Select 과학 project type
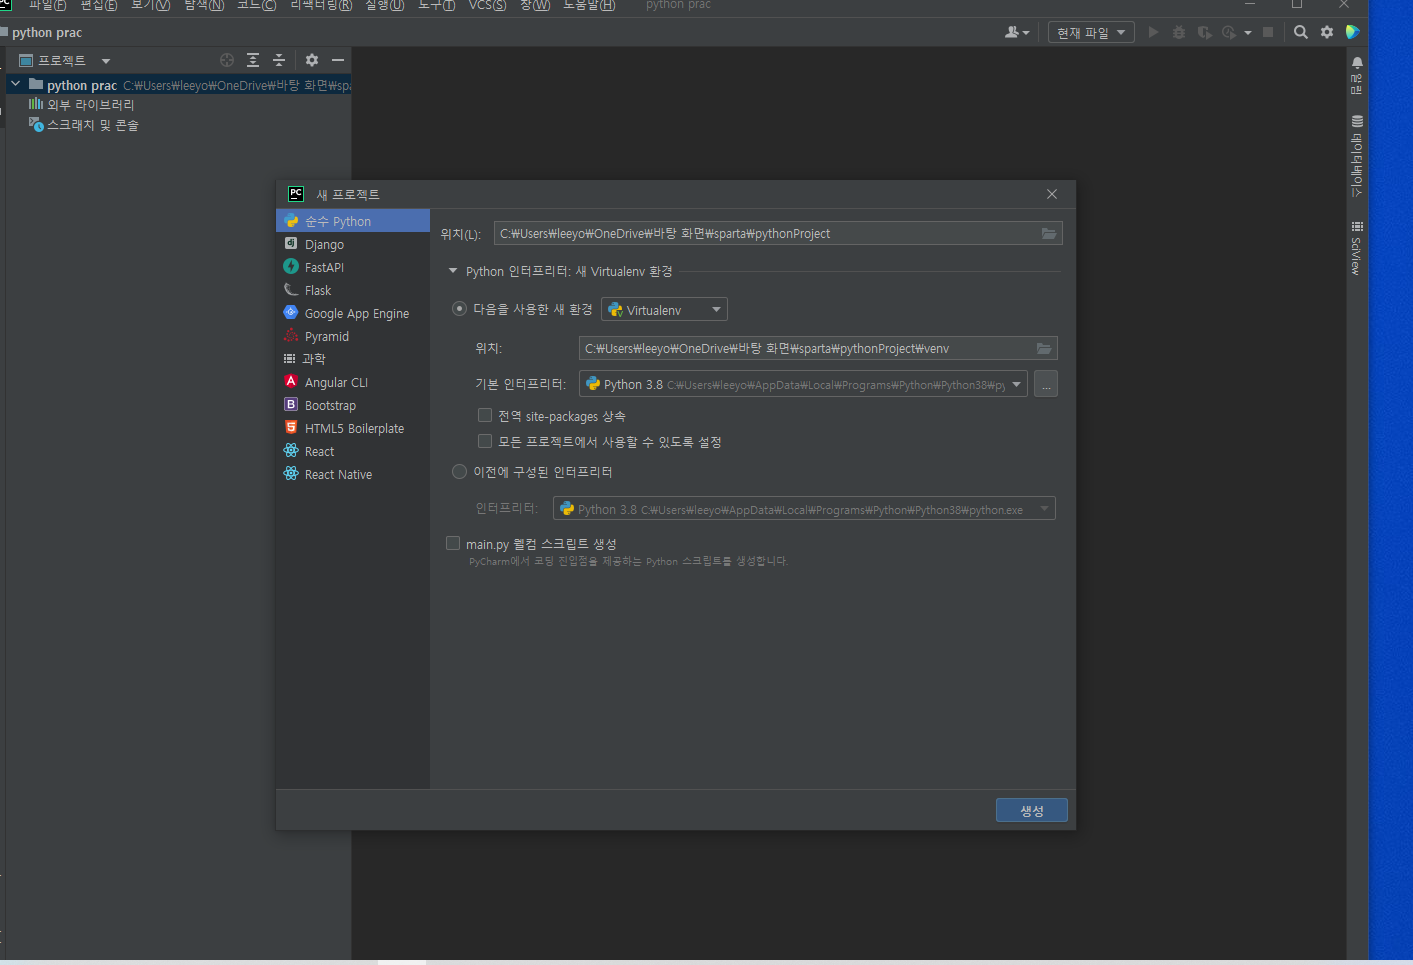Screen dimensions: 1413x965 point(352,359)
